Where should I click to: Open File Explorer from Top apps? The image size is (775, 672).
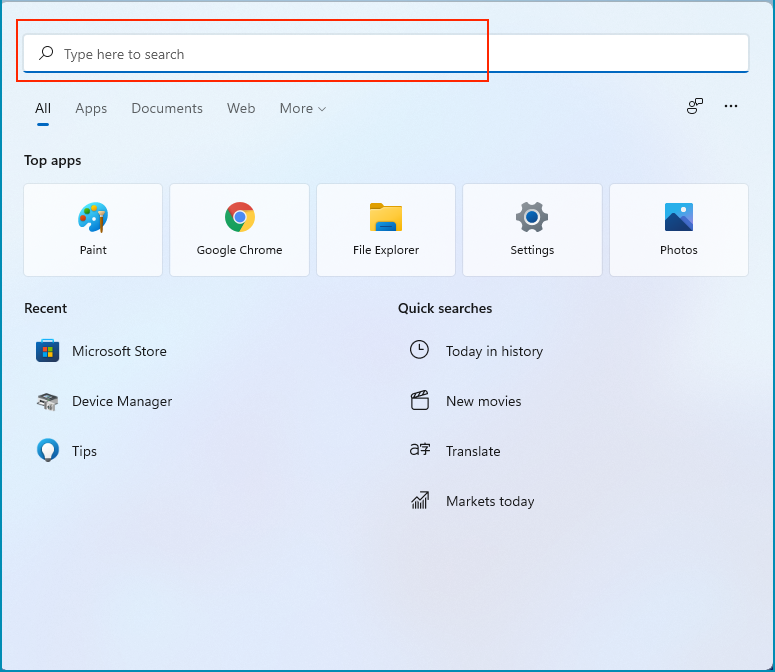coord(386,229)
